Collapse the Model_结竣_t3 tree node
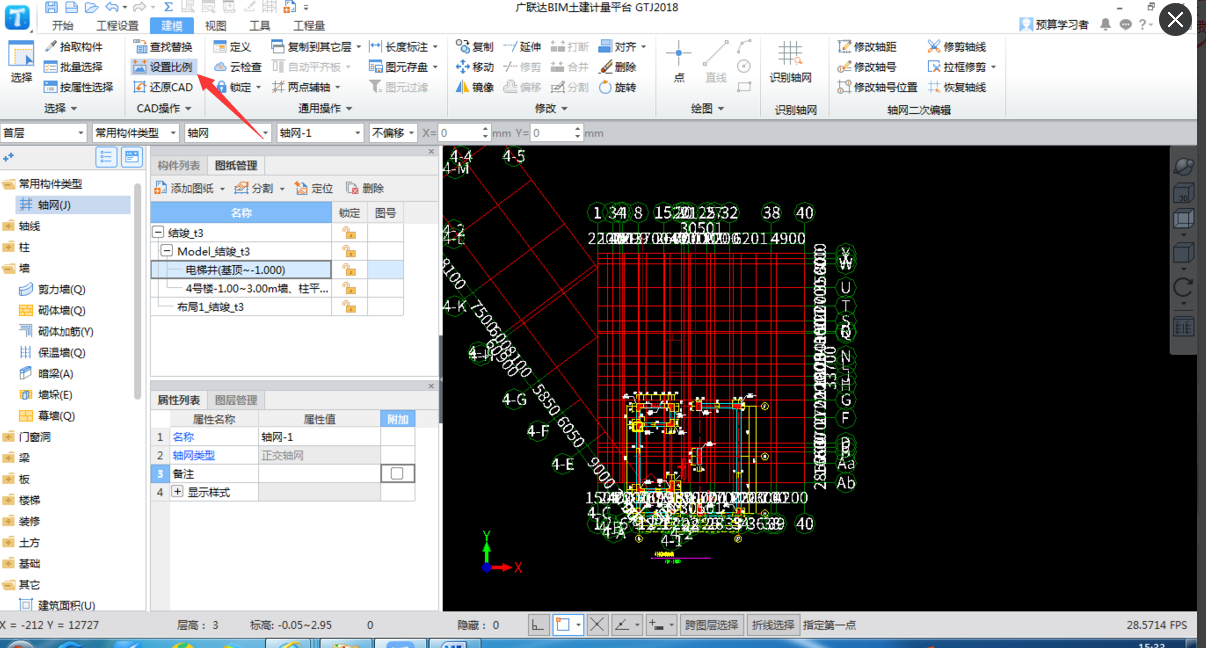This screenshot has height=648, width=1206. [x=167, y=251]
